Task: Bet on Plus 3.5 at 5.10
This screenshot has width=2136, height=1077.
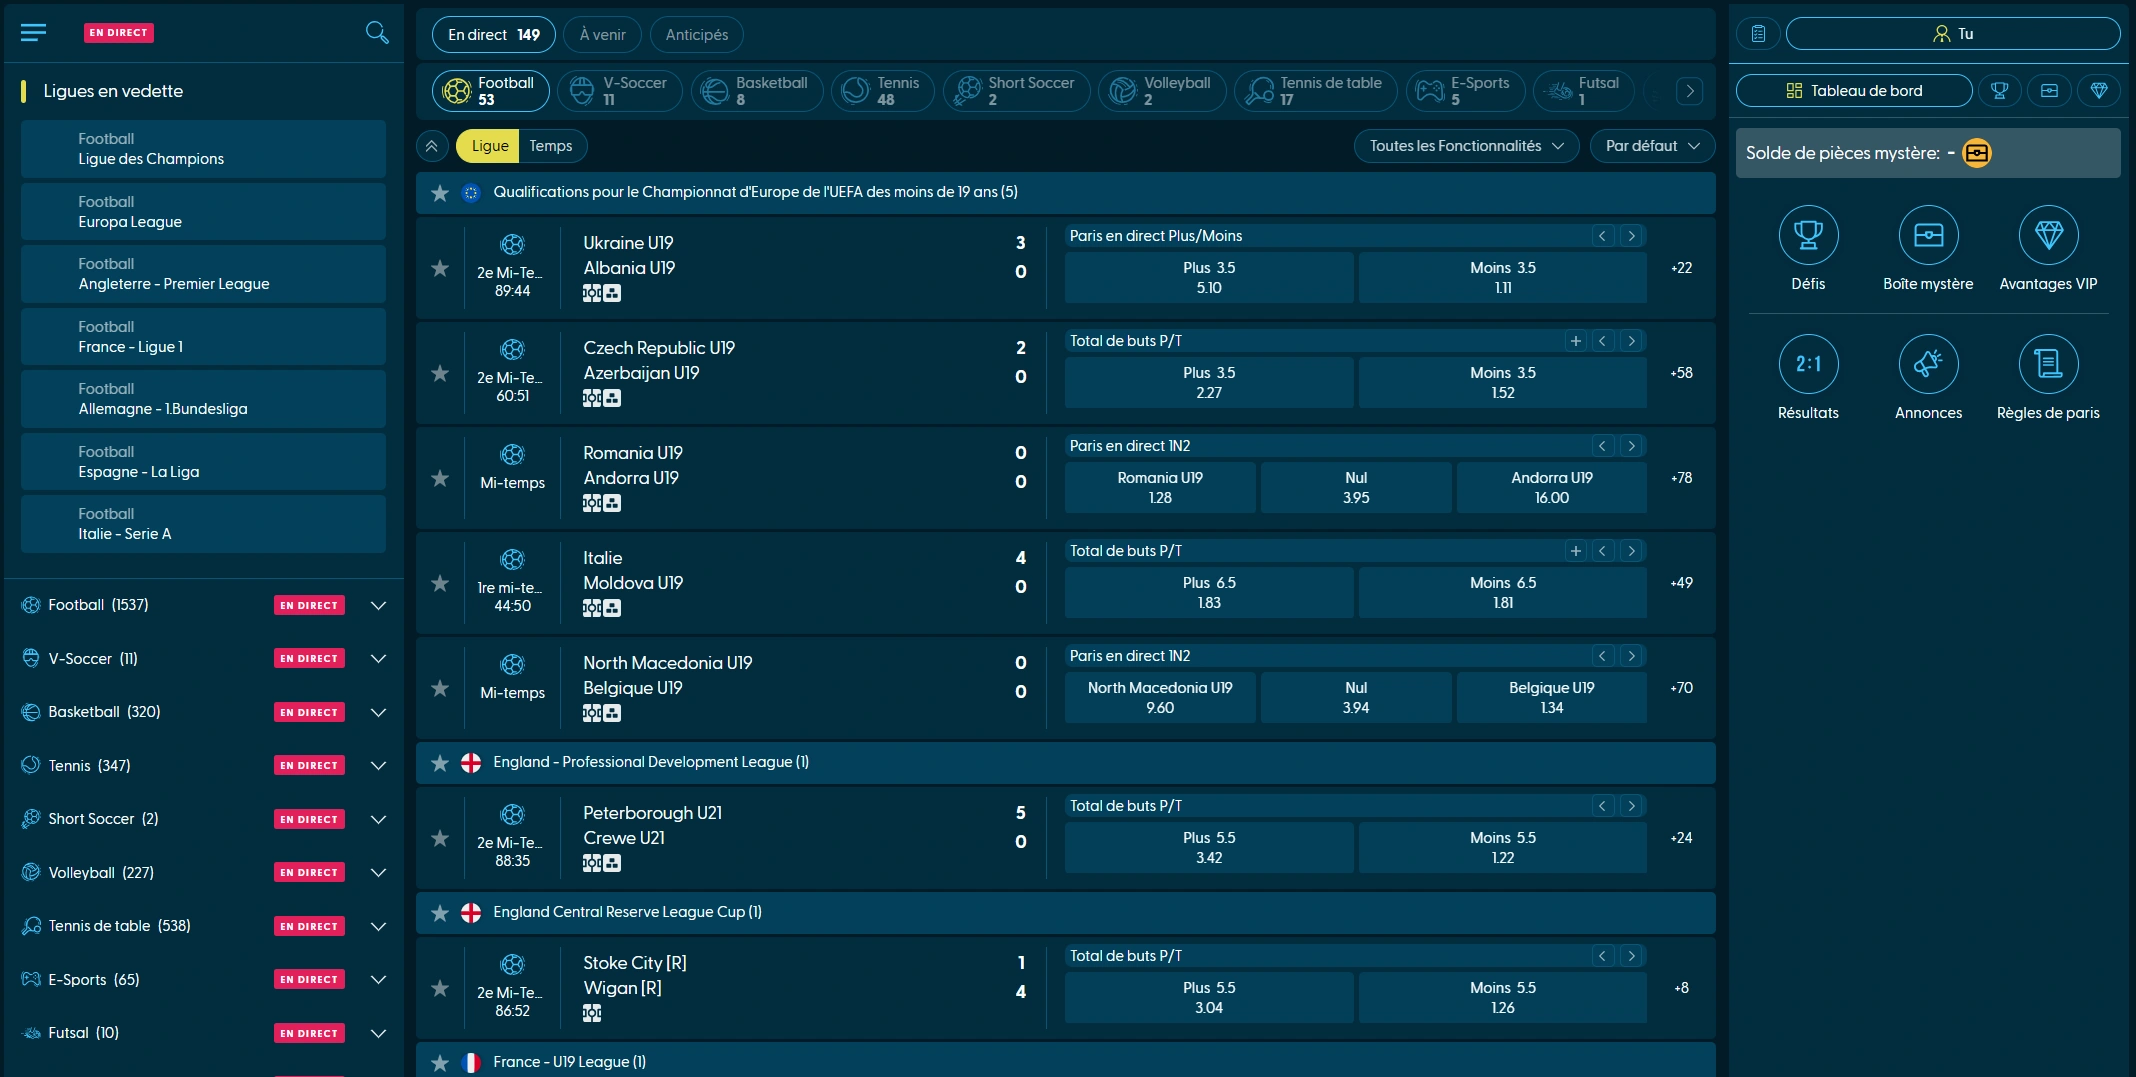Action: click(1208, 278)
